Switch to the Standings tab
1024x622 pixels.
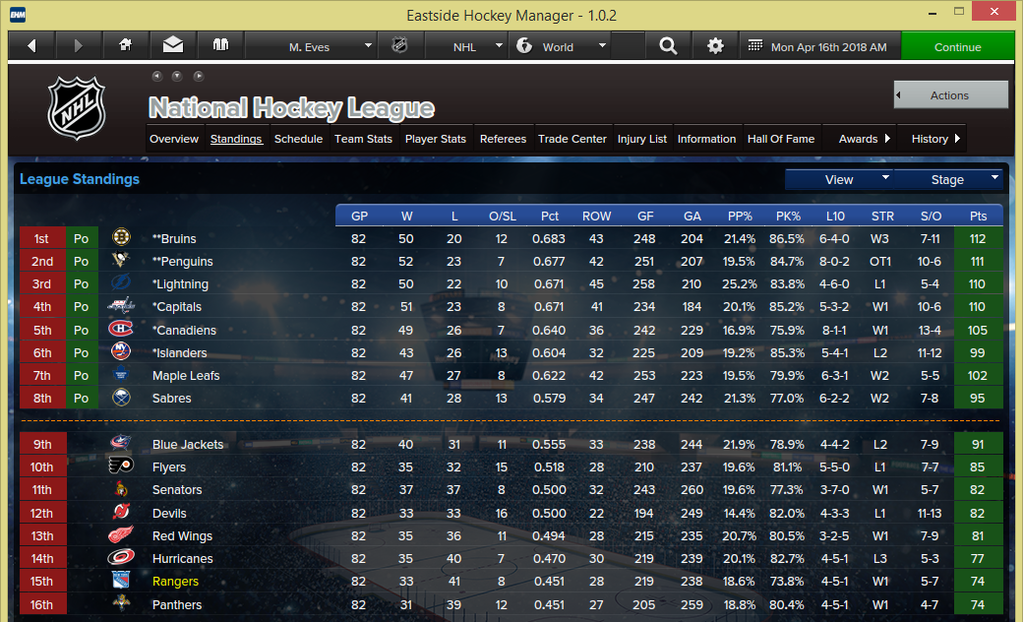pyautogui.click(x=236, y=139)
